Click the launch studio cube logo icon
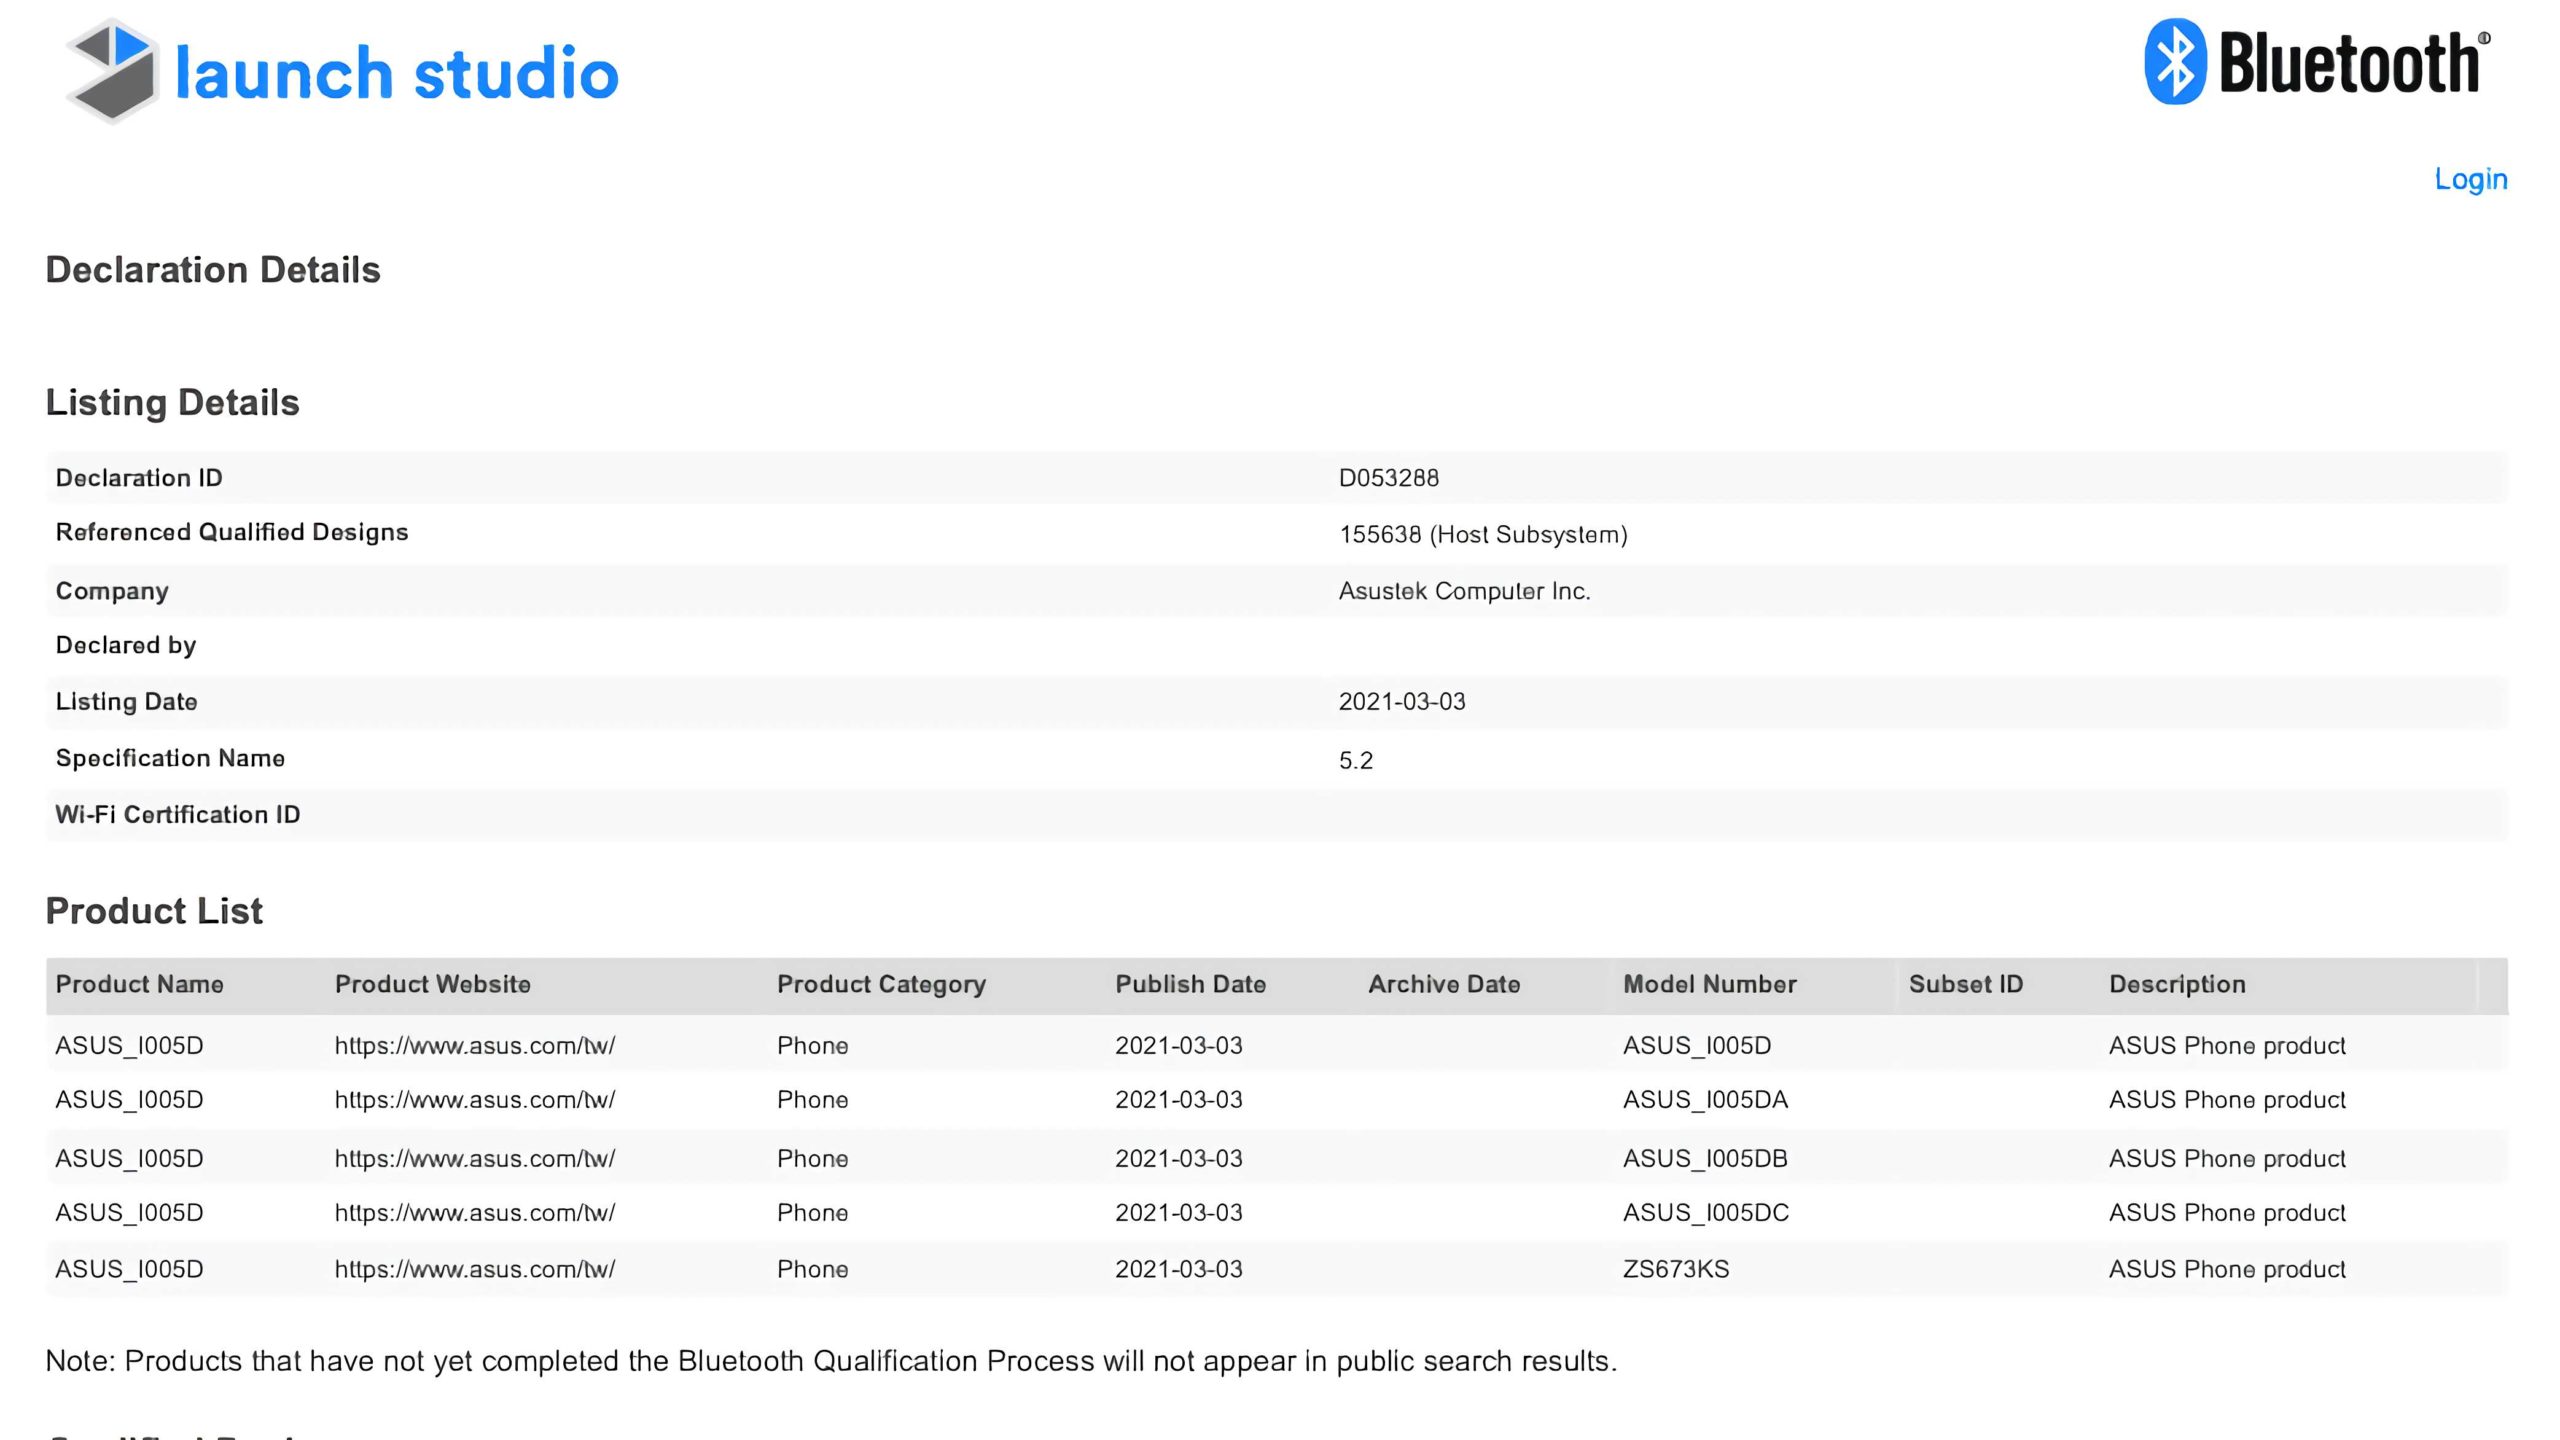 112,72
